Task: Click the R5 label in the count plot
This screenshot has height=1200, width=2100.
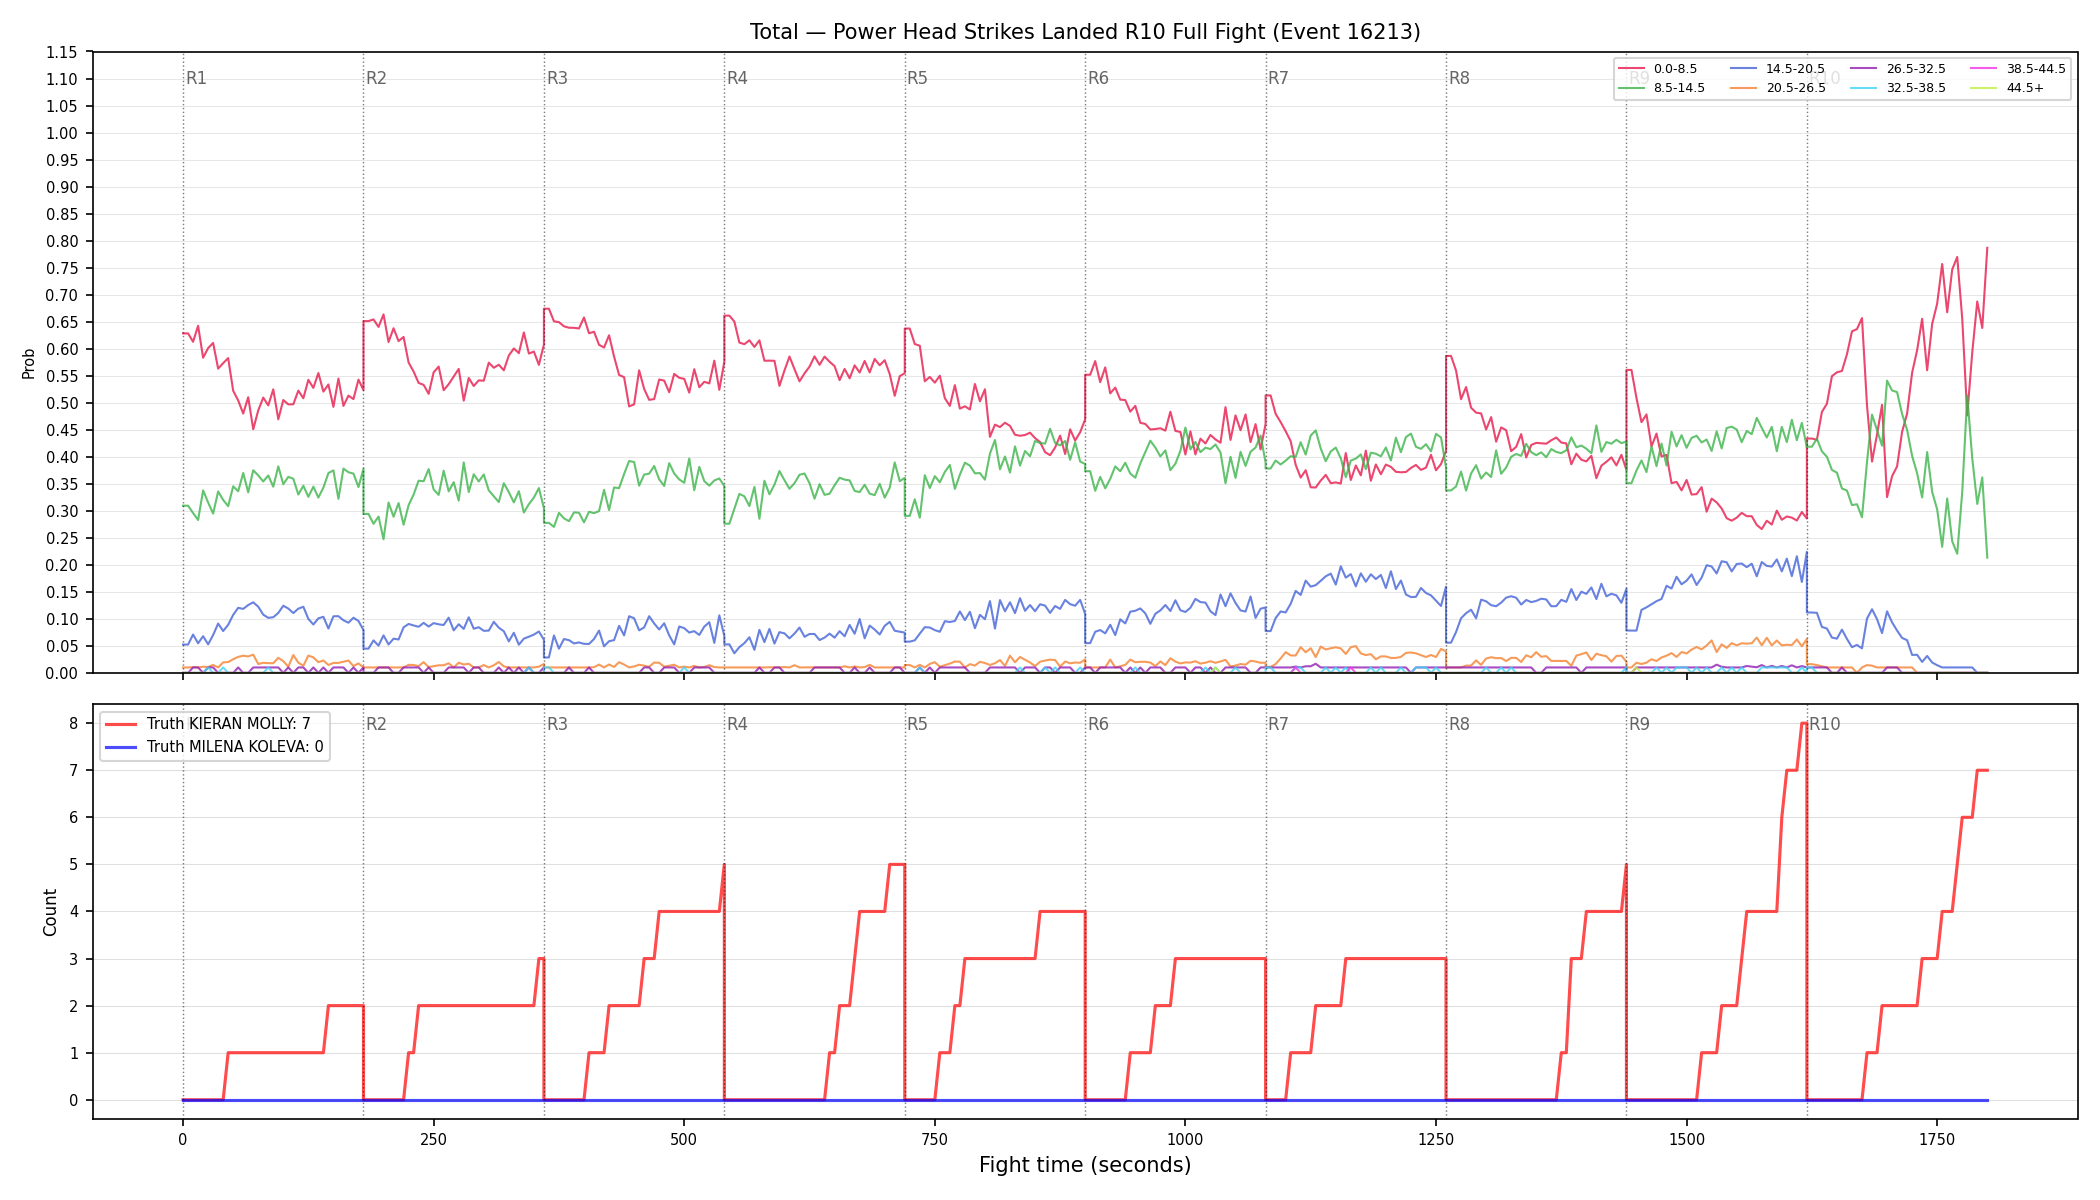Action: pos(917,724)
